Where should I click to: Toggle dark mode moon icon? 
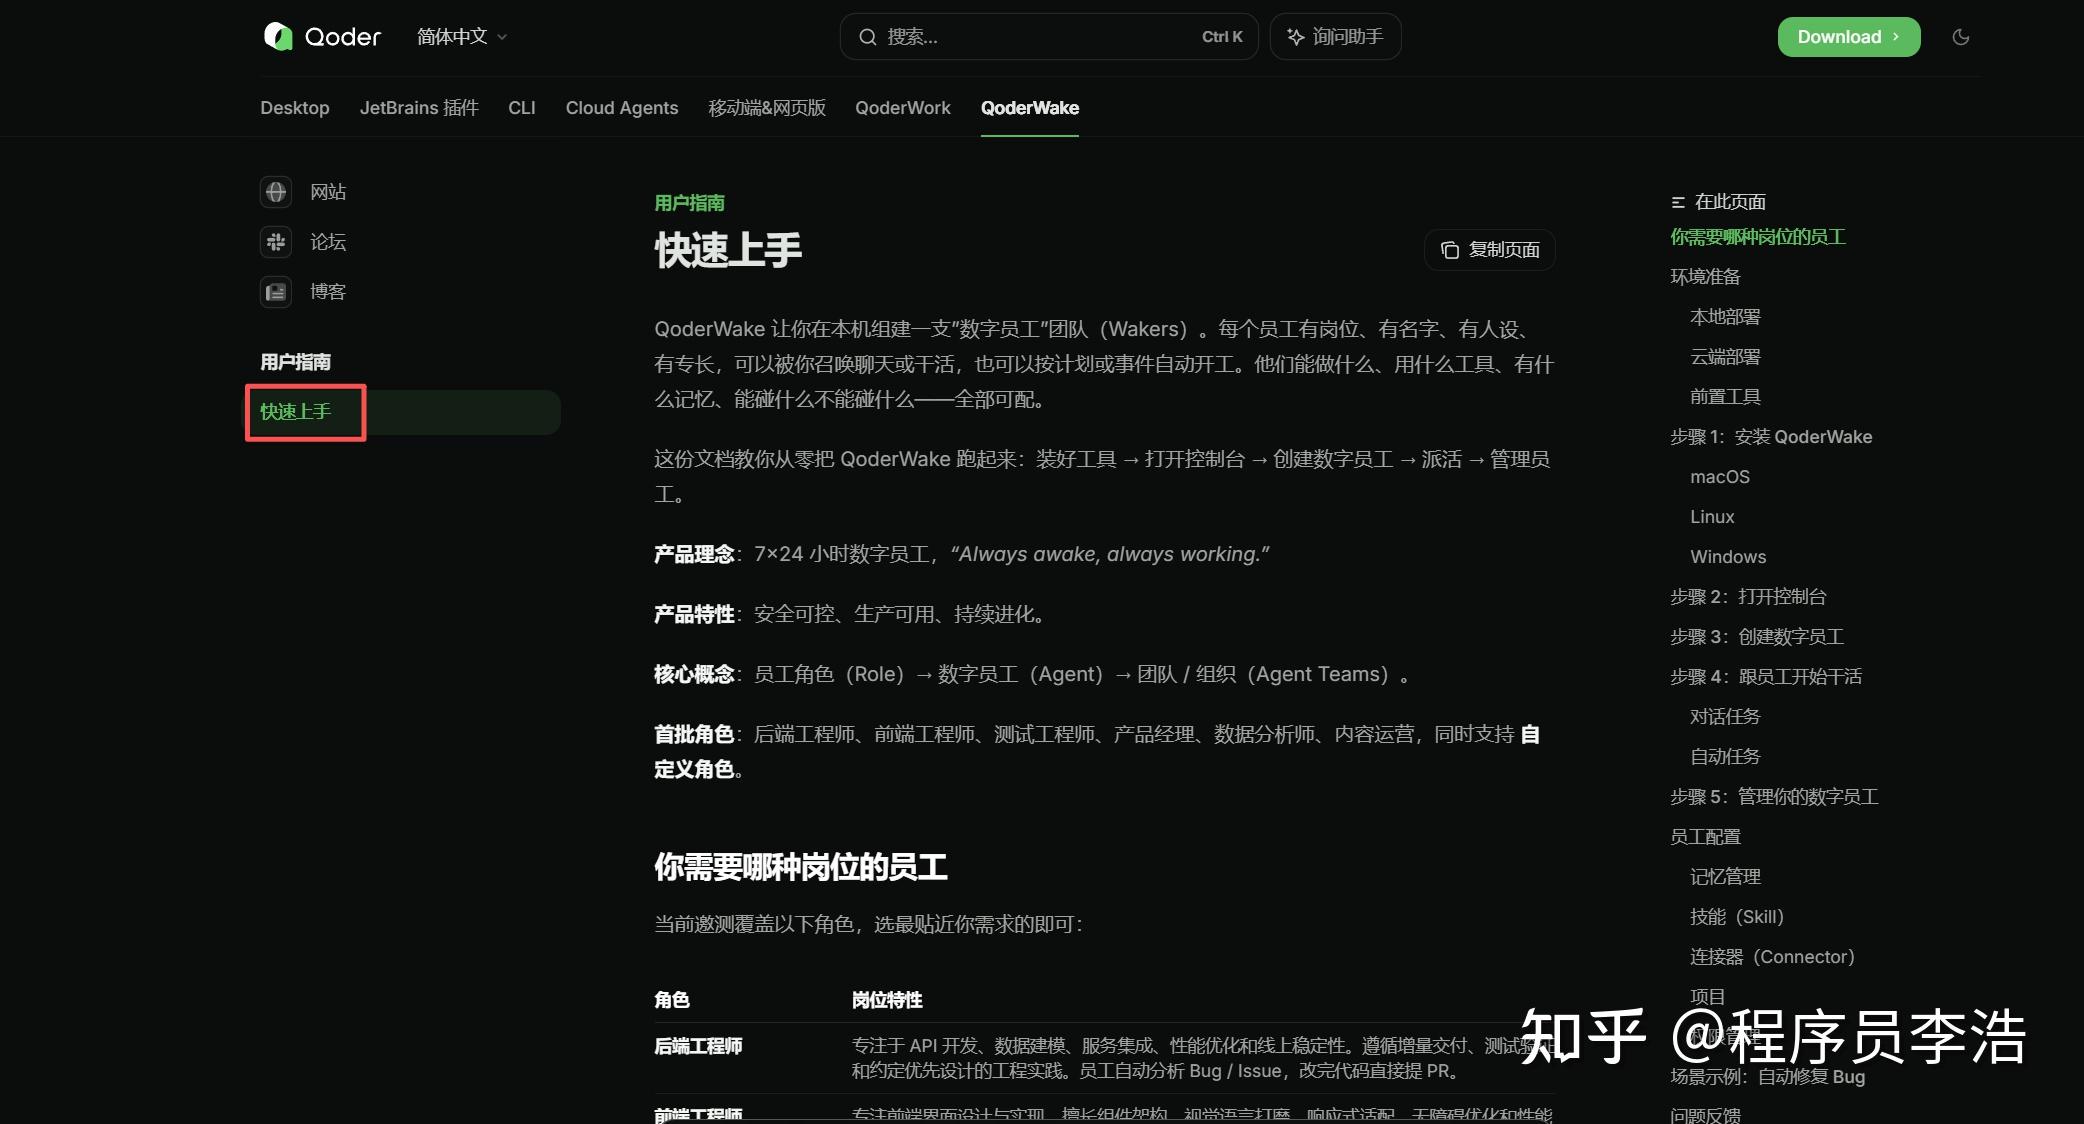tap(1960, 37)
